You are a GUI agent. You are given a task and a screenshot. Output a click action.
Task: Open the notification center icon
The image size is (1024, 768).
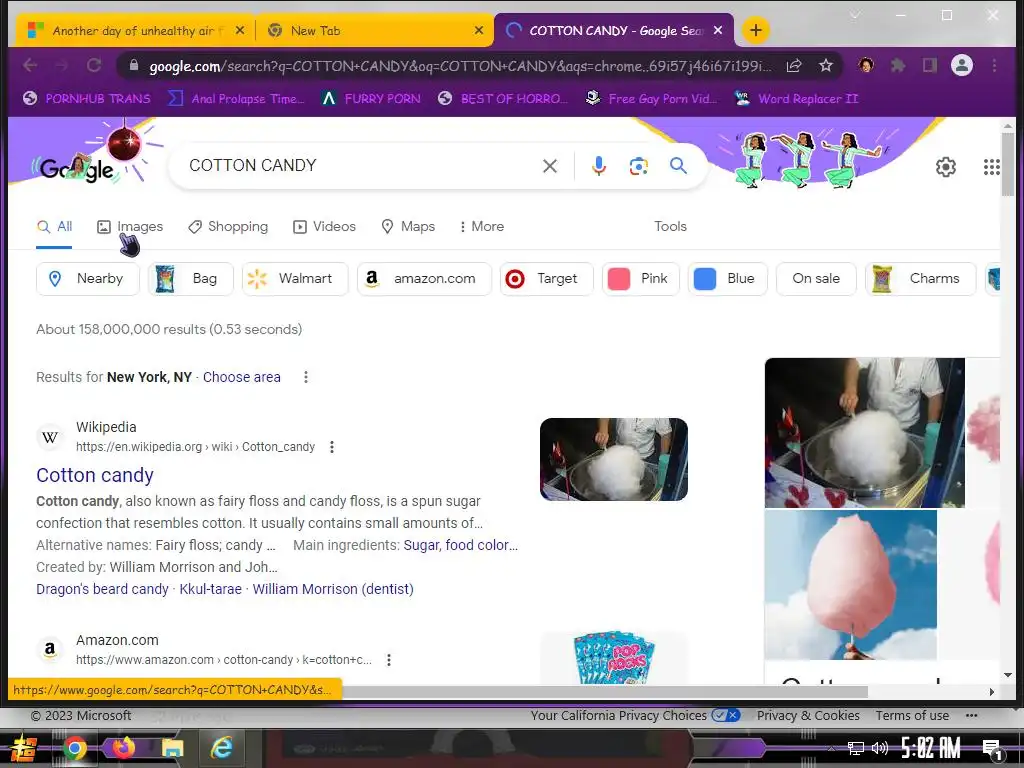992,750
